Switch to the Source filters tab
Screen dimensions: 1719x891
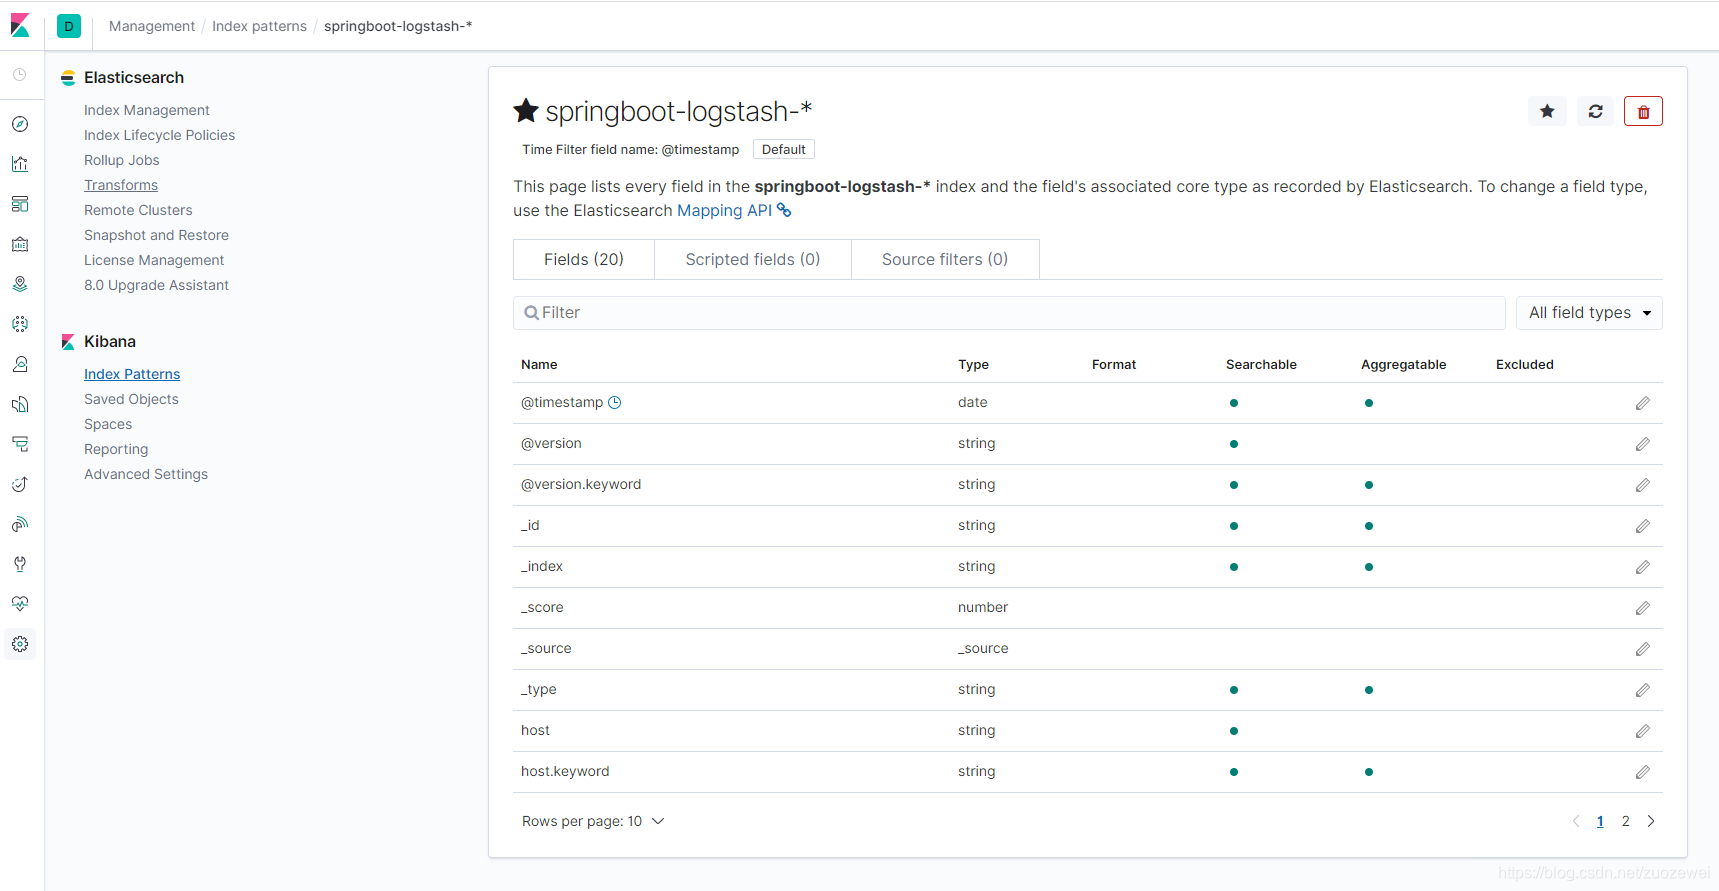(944, 259)
